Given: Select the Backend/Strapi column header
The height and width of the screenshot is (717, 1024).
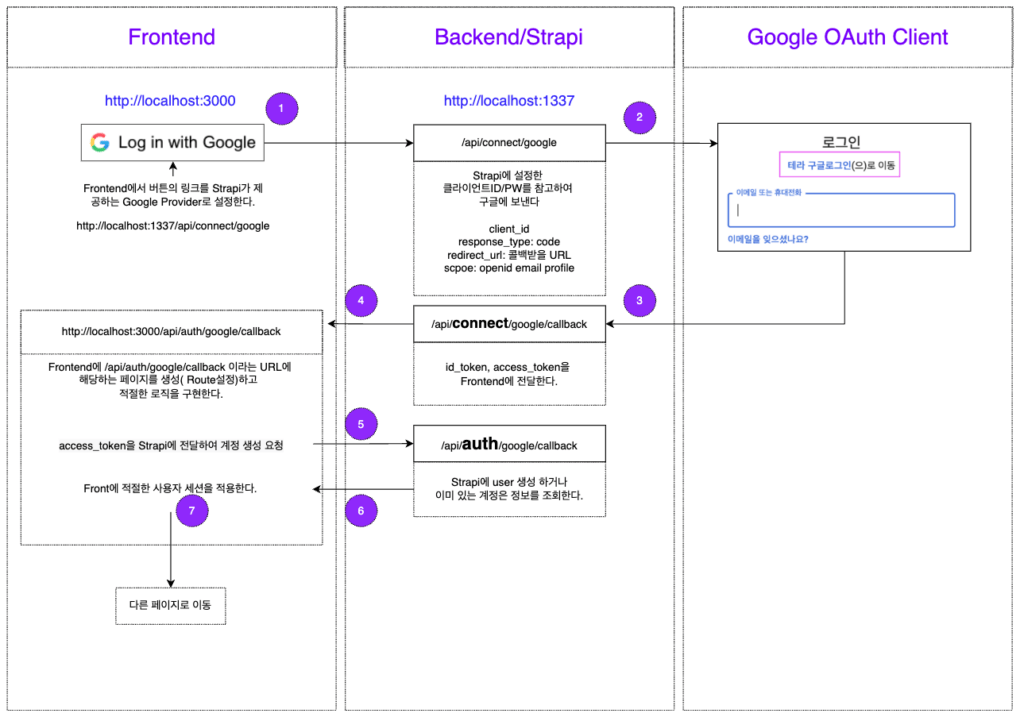Looking at the screenshot, I should tap(508, 38).
